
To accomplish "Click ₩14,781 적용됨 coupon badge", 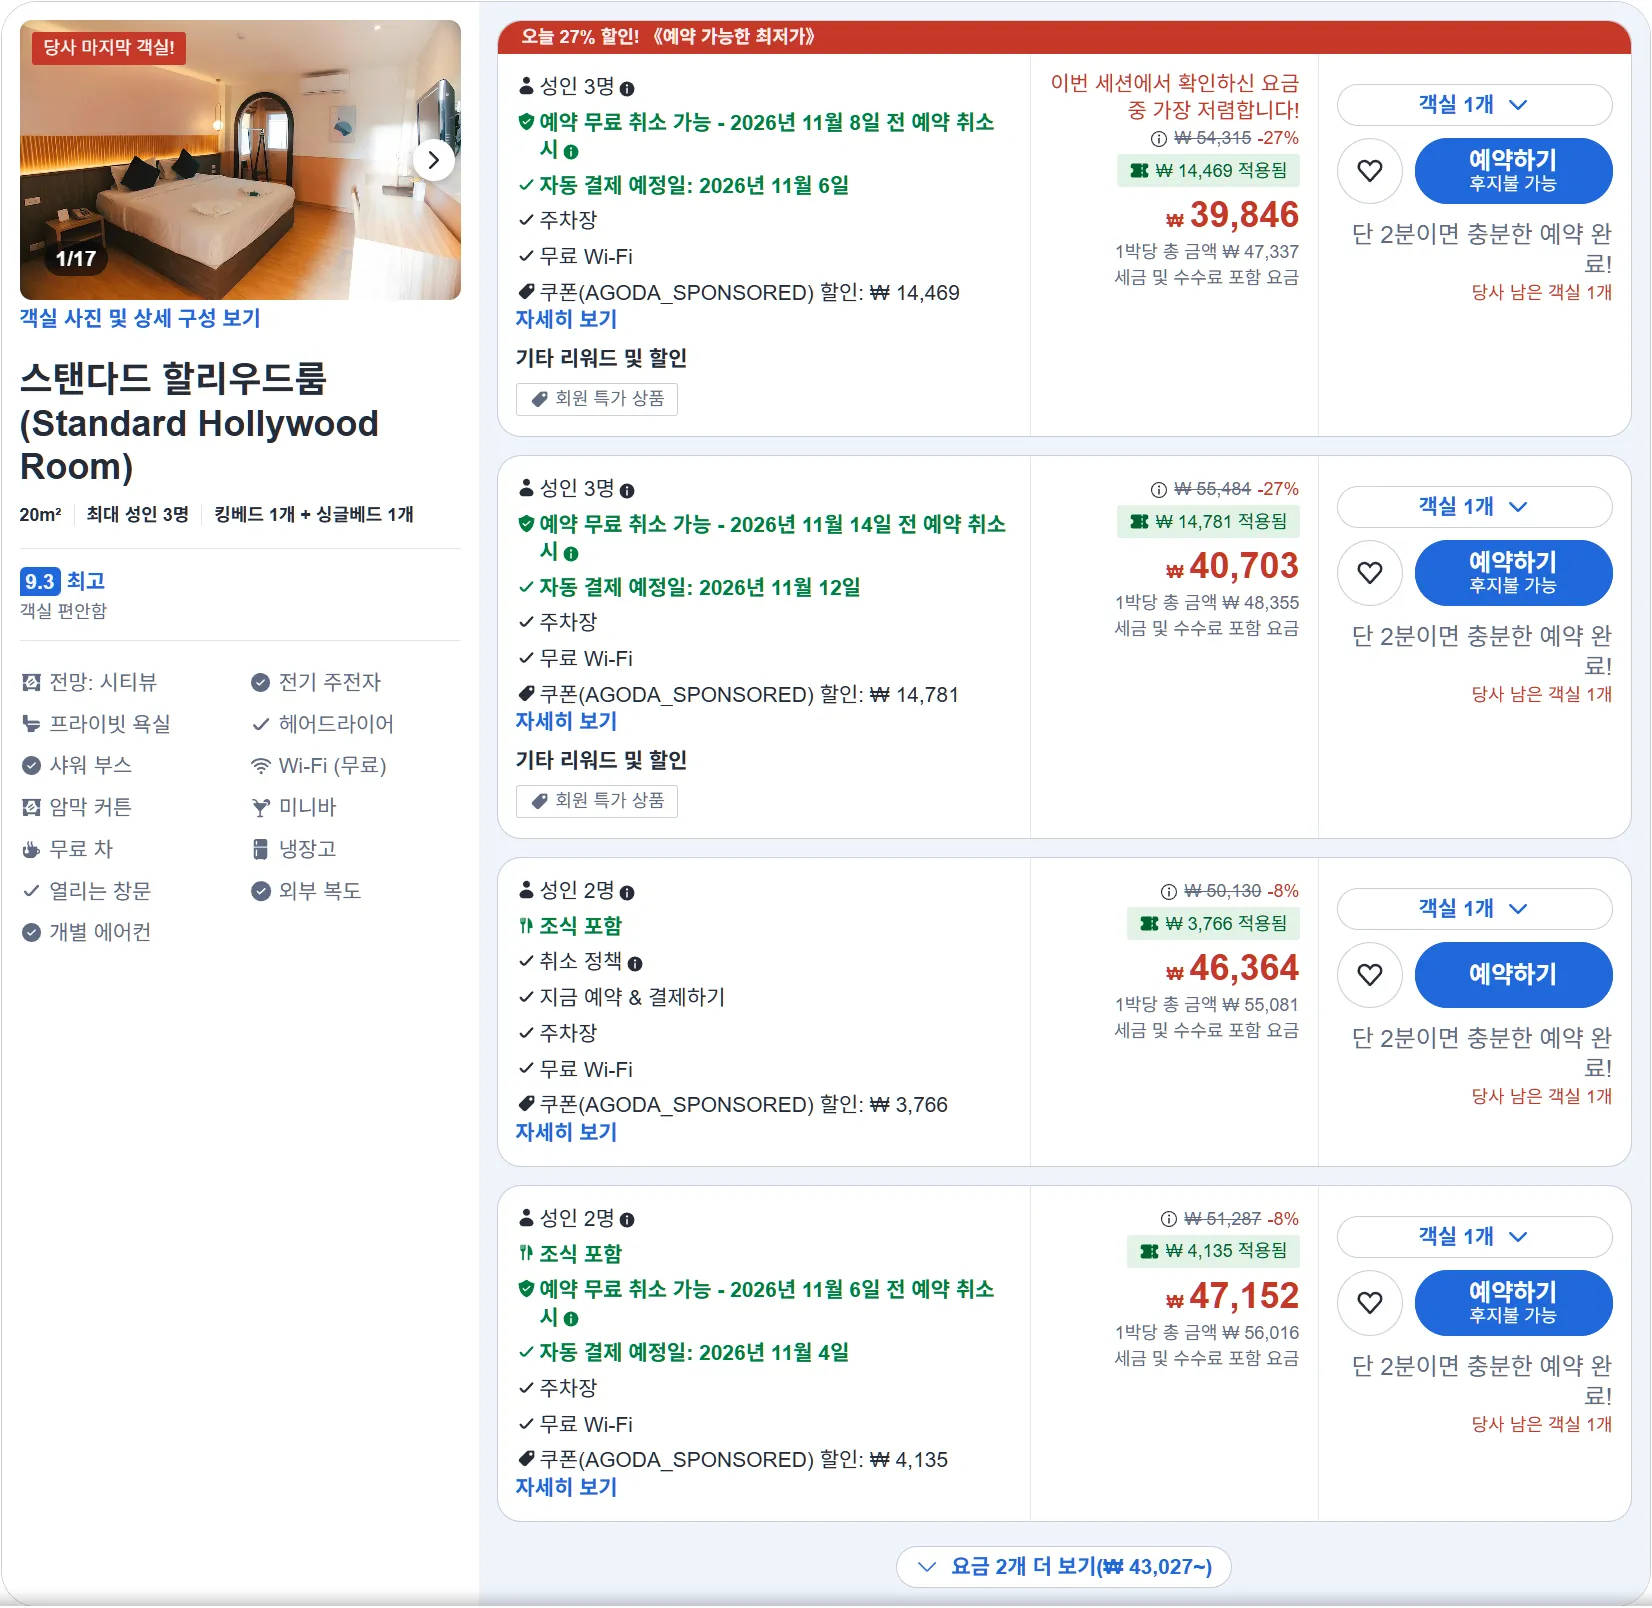I will [1208, 522].
